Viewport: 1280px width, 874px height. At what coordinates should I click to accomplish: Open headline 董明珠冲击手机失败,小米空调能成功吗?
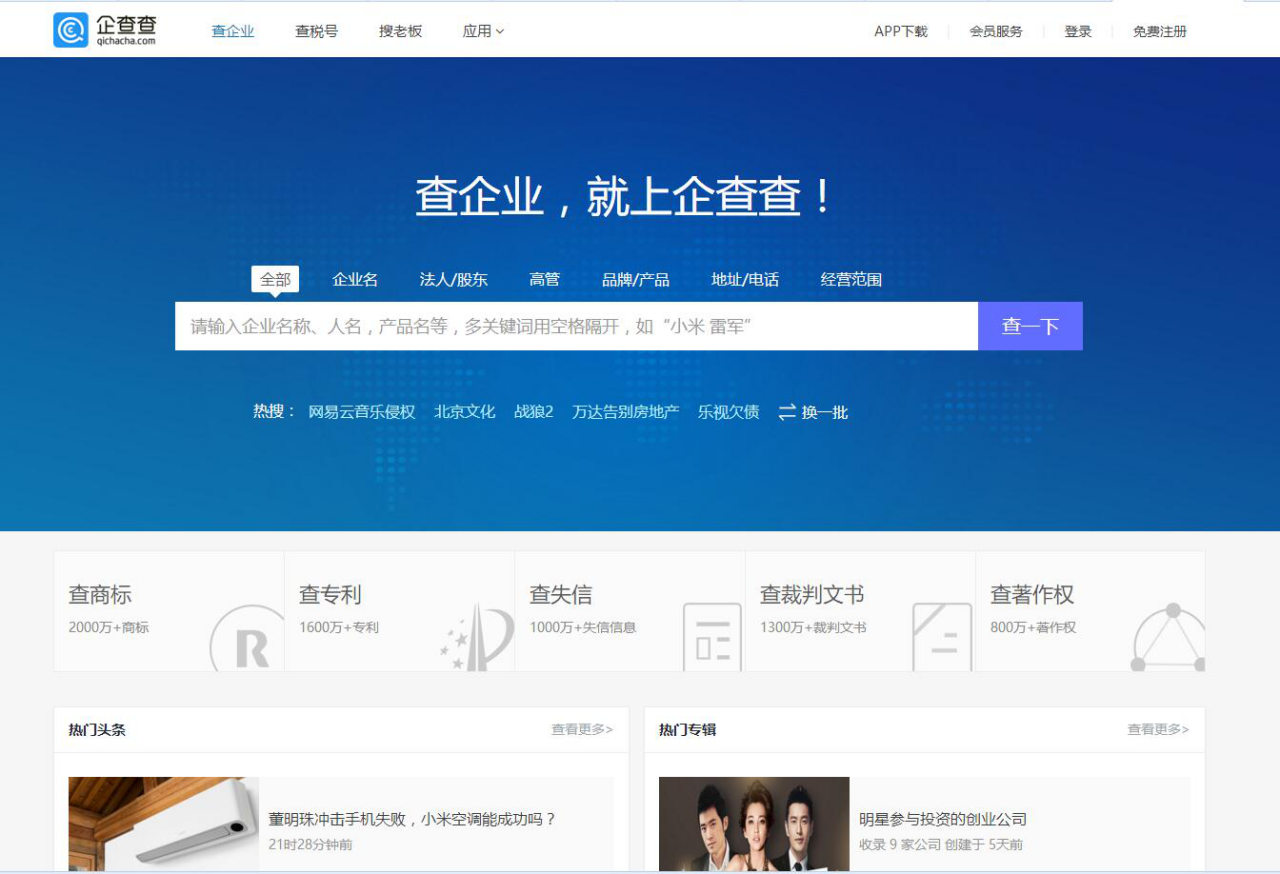[412, 819]
